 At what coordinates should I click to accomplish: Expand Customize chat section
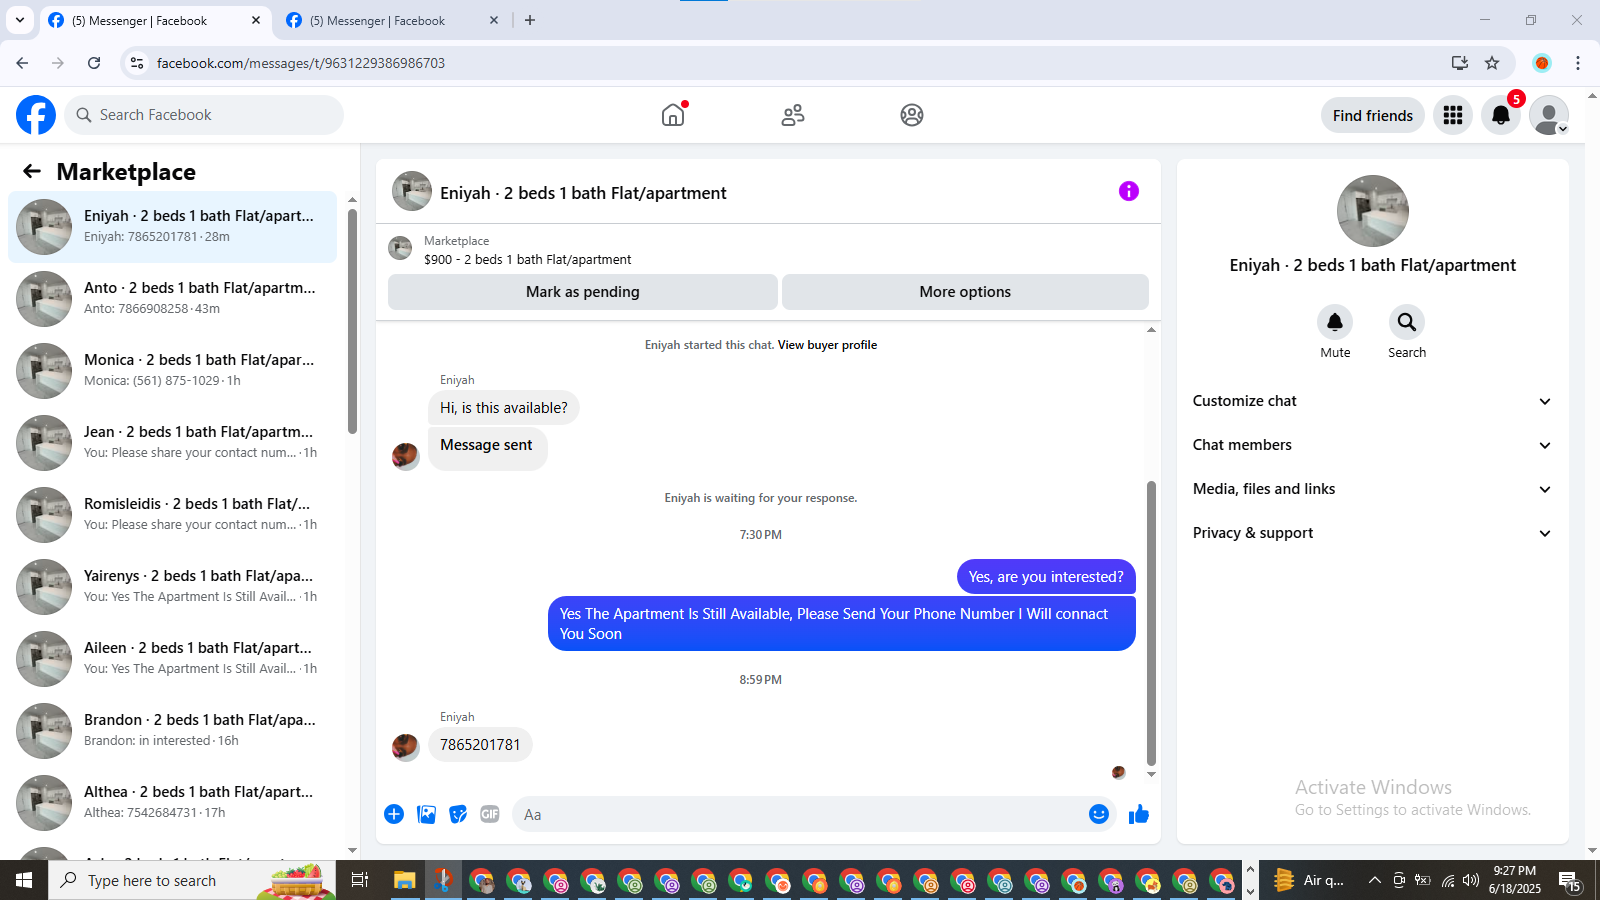tap(1372, 401)
